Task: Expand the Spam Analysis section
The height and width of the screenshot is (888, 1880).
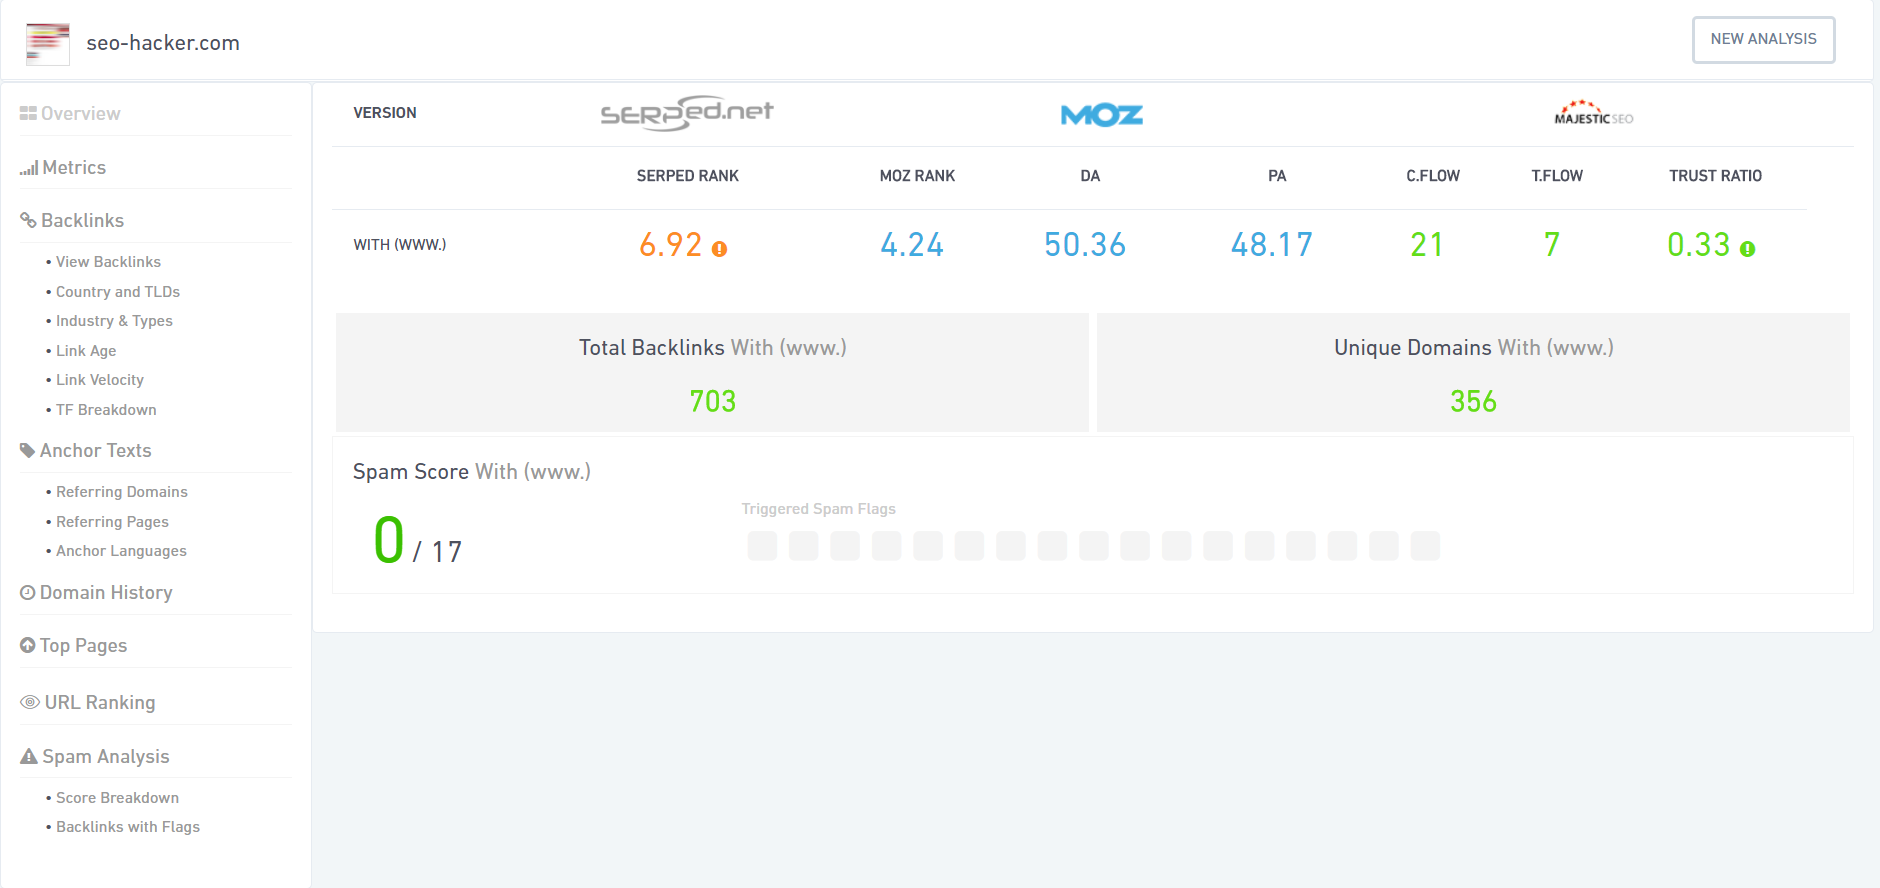Action: (x=105, y=757)
